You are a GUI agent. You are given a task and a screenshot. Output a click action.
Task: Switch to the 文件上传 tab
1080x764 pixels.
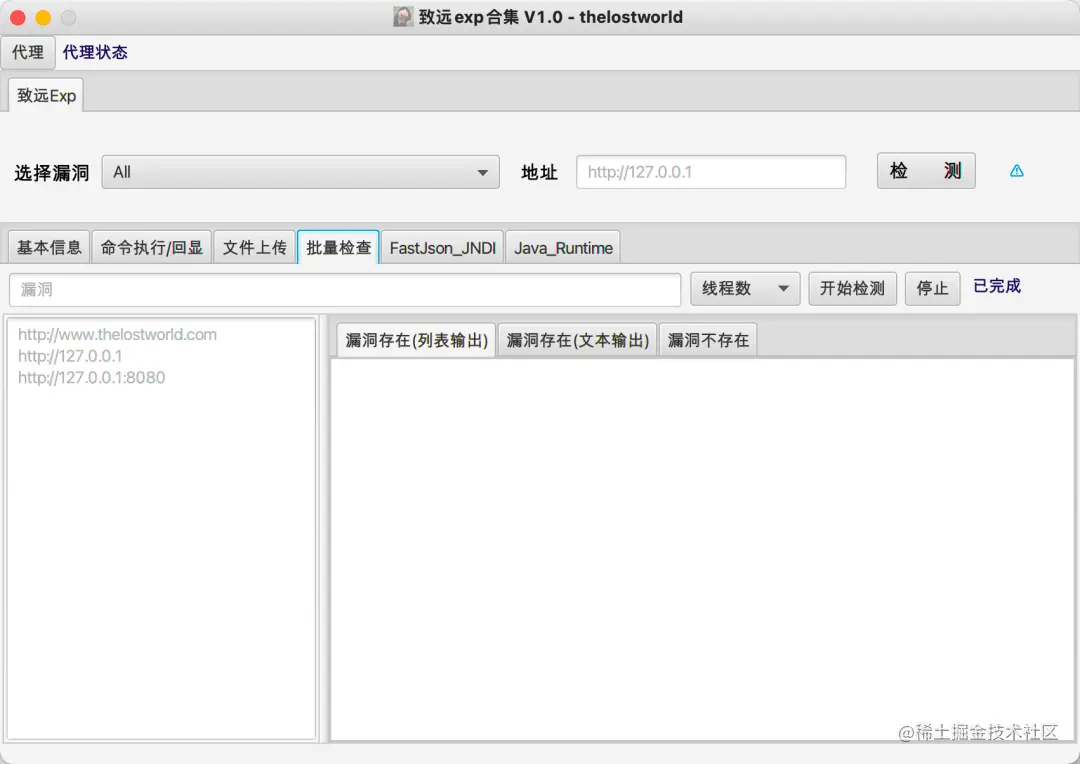254,247
